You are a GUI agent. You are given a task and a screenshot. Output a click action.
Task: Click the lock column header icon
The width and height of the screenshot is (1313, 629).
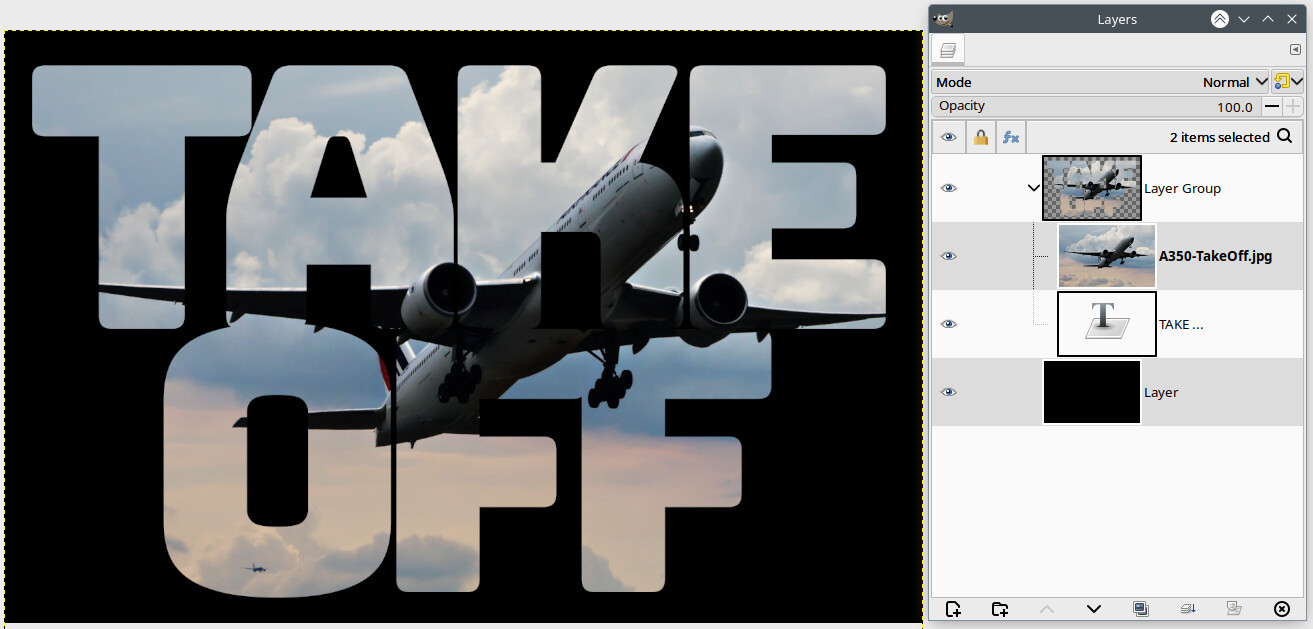[x=981, y=137]
